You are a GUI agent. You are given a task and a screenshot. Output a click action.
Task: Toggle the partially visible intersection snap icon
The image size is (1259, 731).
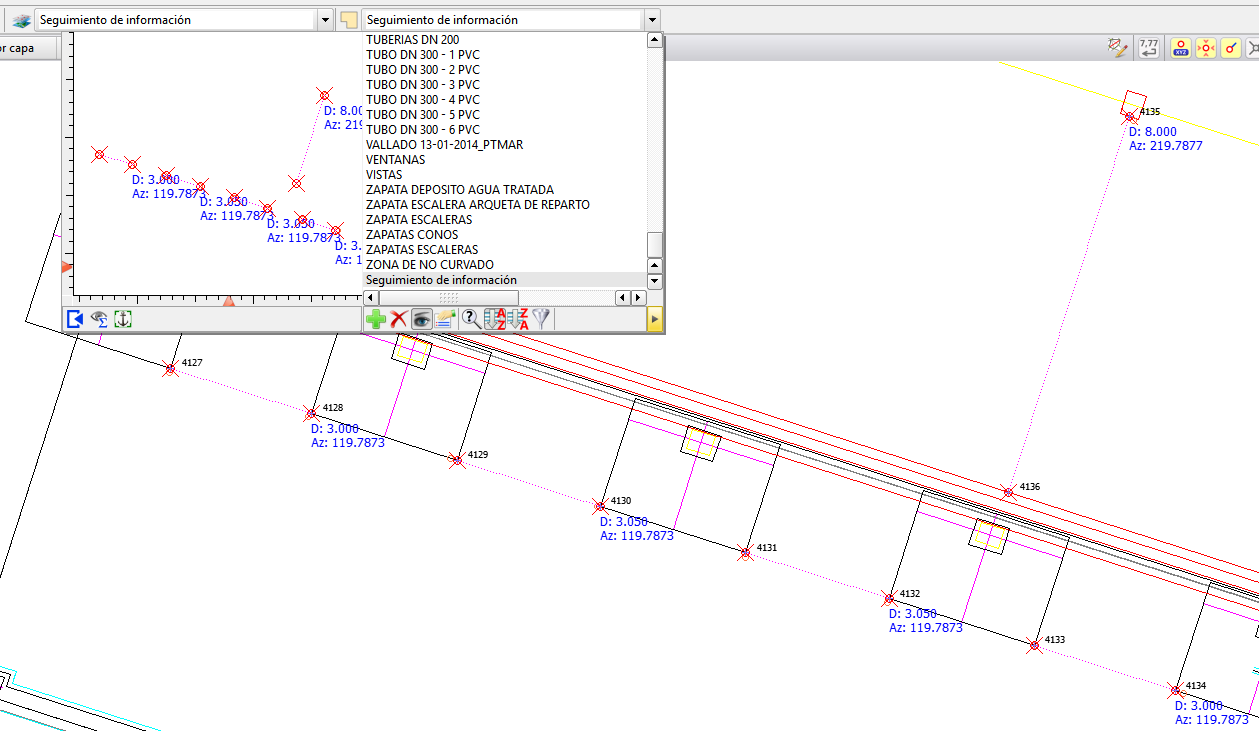pyautogui.click(x=1252, y=47)
